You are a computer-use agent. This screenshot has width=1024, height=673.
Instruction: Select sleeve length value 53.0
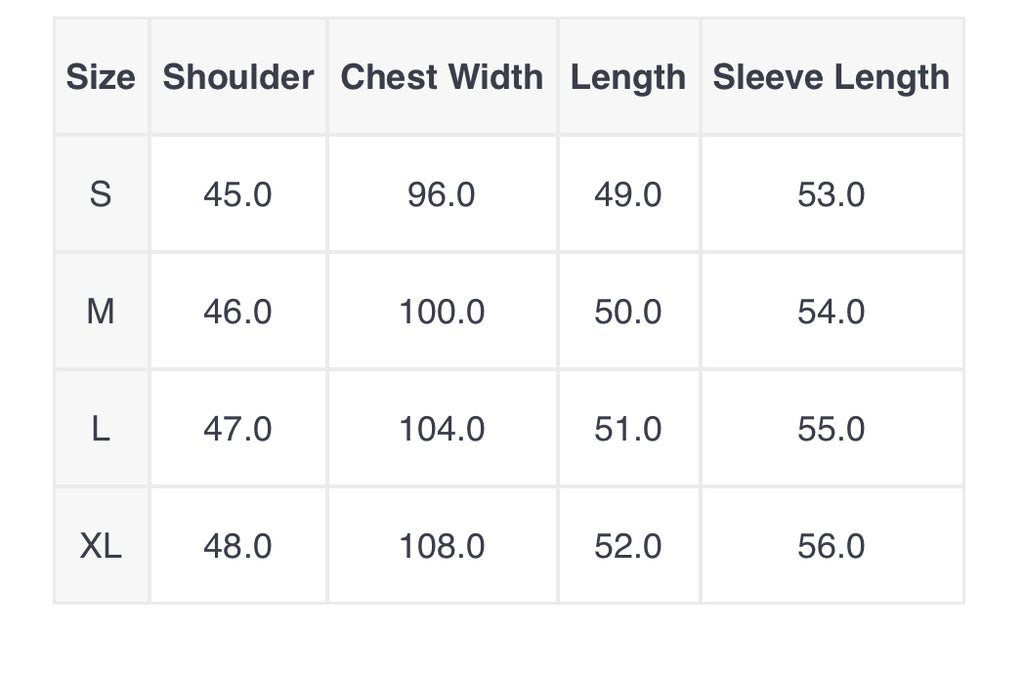831,194
